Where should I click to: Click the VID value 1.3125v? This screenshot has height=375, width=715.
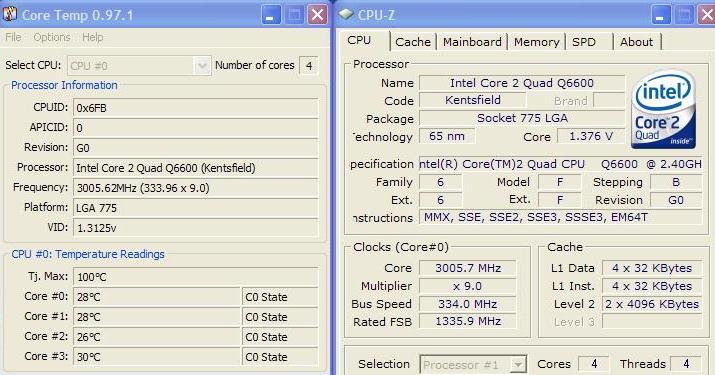point(196,228)
